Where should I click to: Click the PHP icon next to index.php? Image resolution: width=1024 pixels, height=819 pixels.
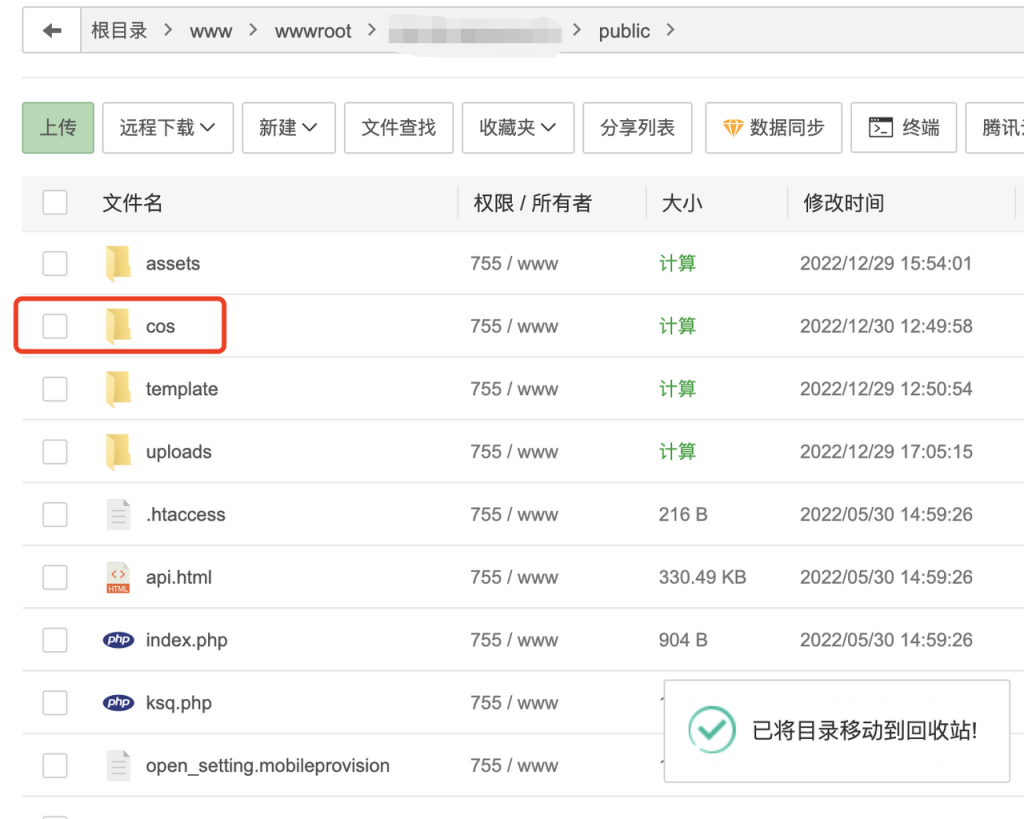point(117,640)
